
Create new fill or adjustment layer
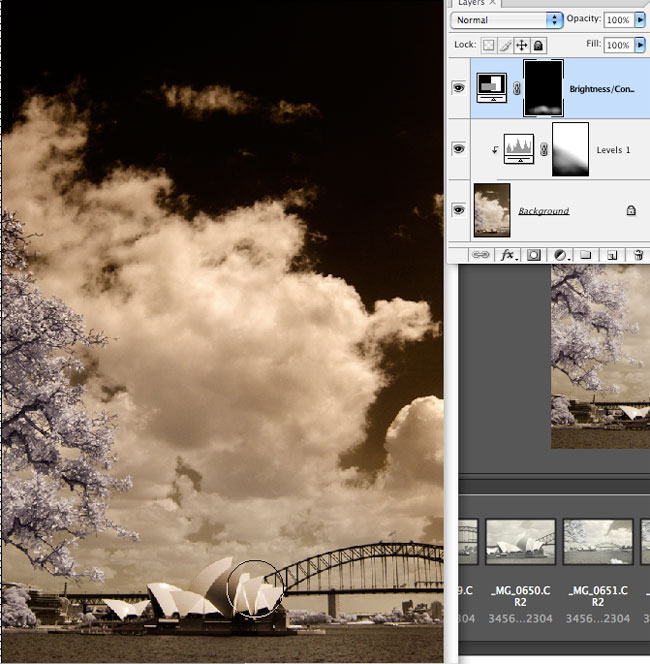point(561,255)
